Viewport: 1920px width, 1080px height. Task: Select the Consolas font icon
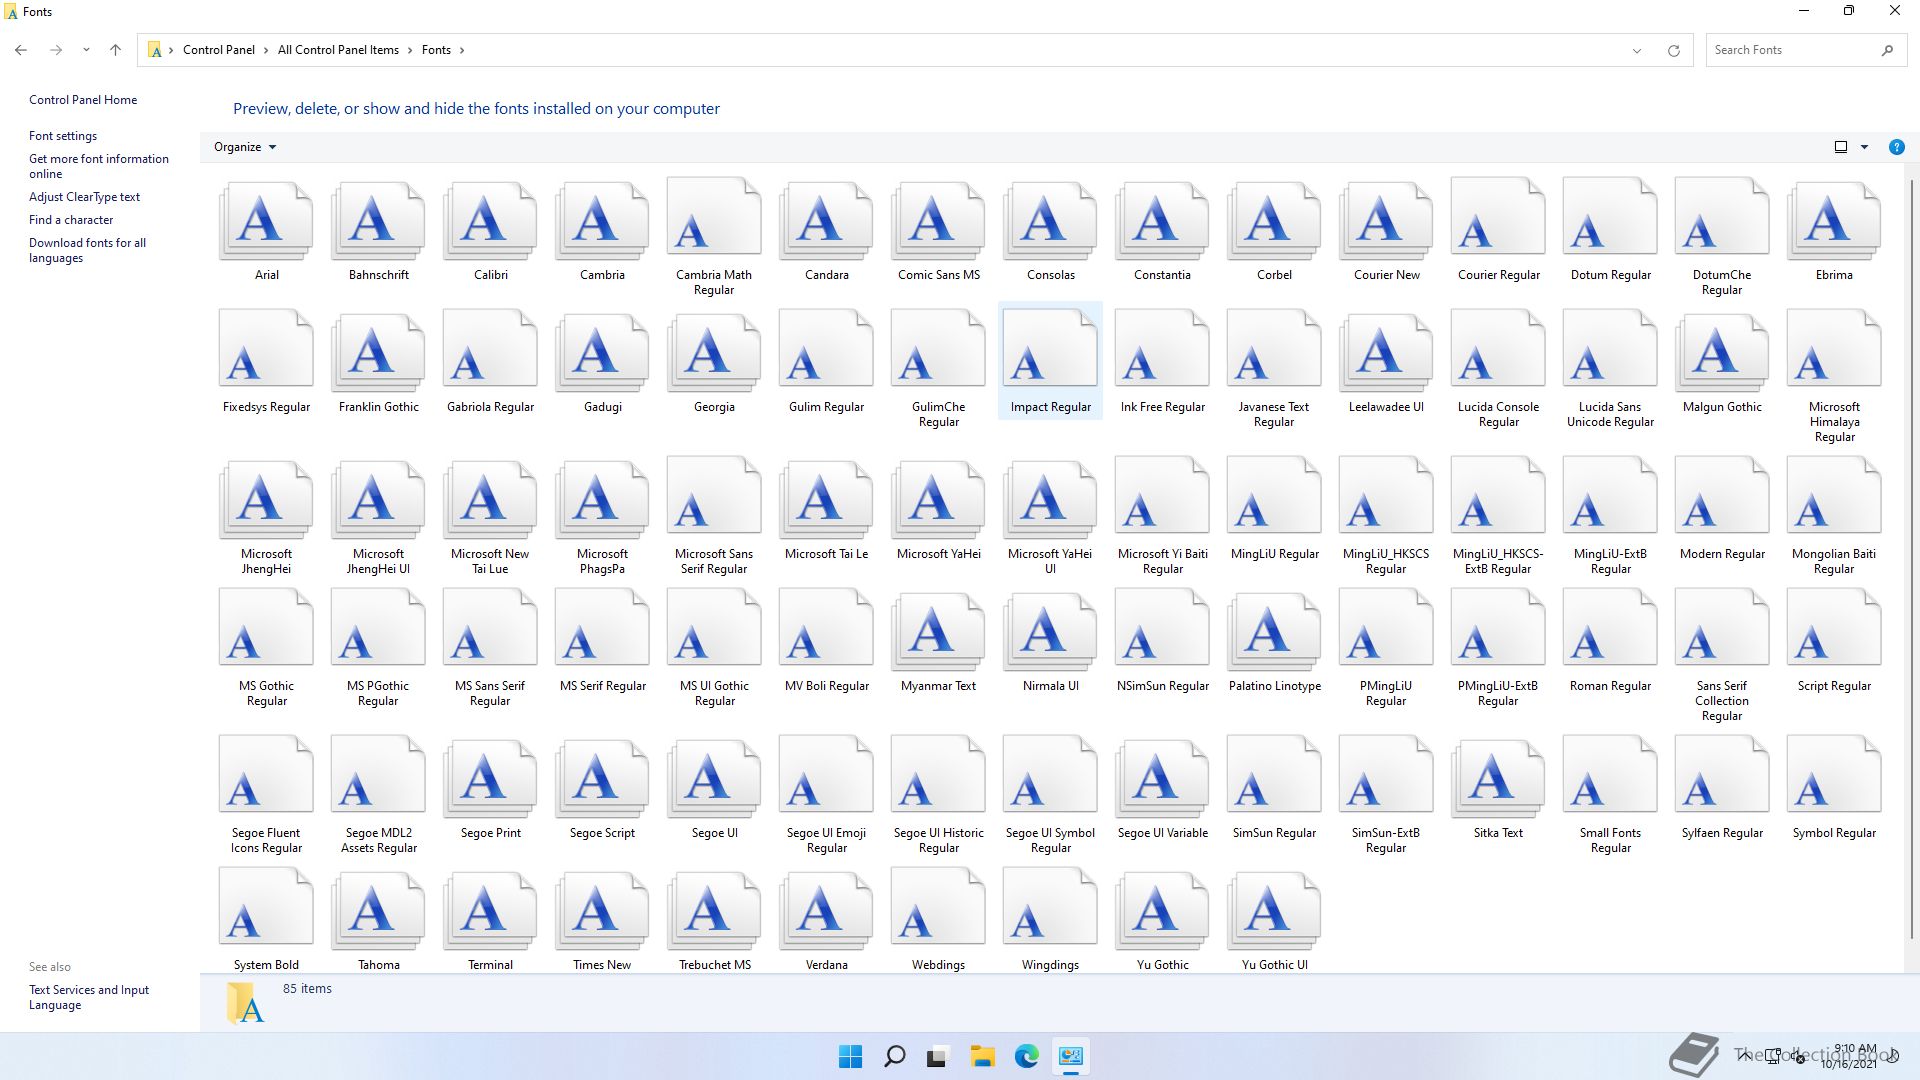point(1050,219)
